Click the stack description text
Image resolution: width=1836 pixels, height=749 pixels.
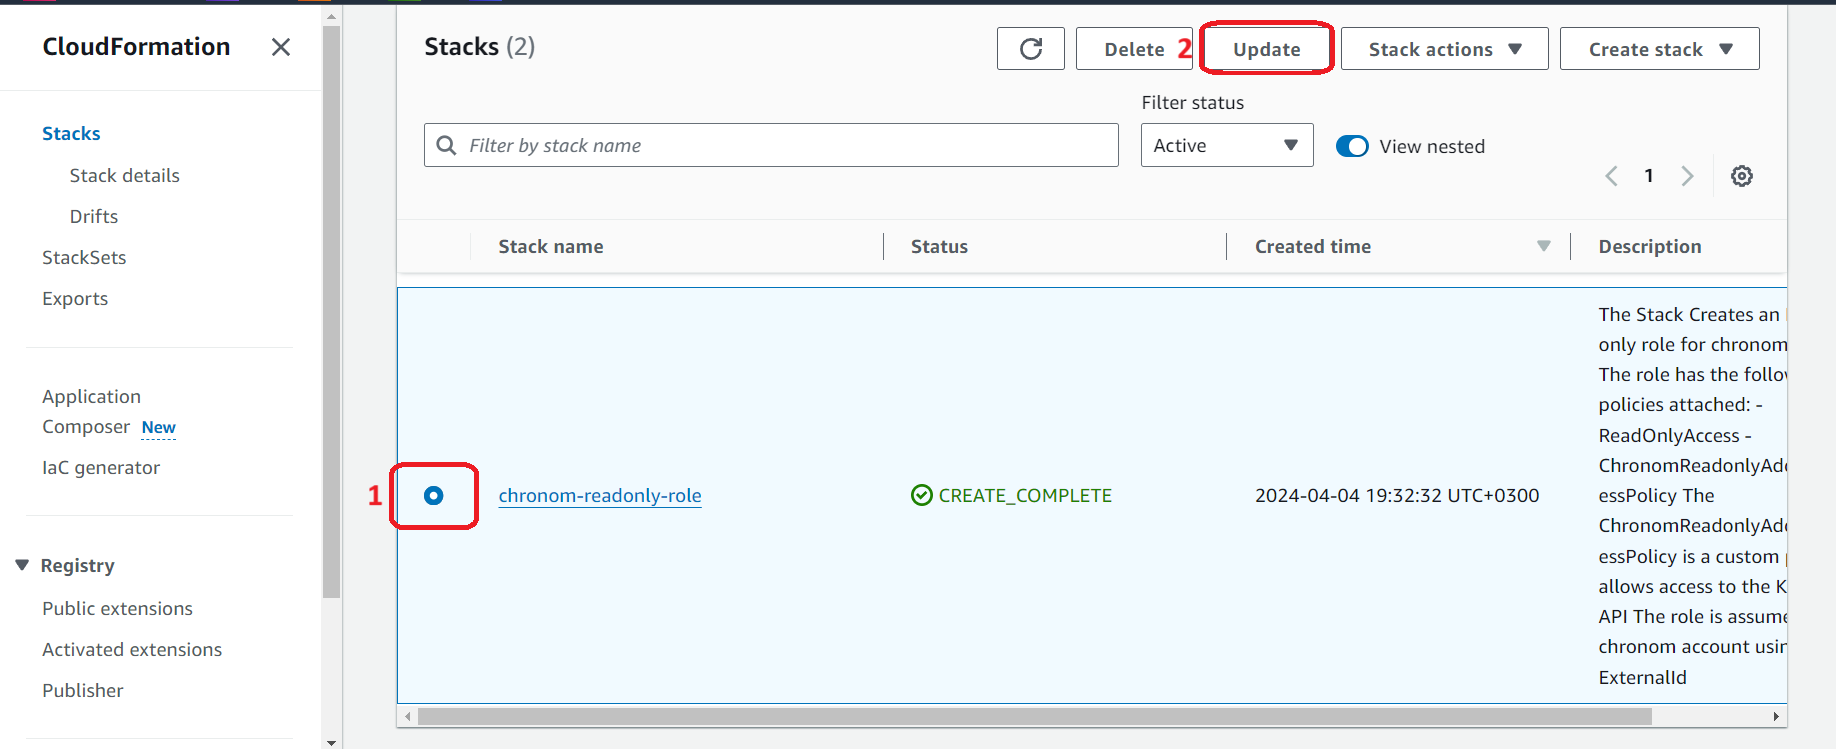(x=1692, y=495)
